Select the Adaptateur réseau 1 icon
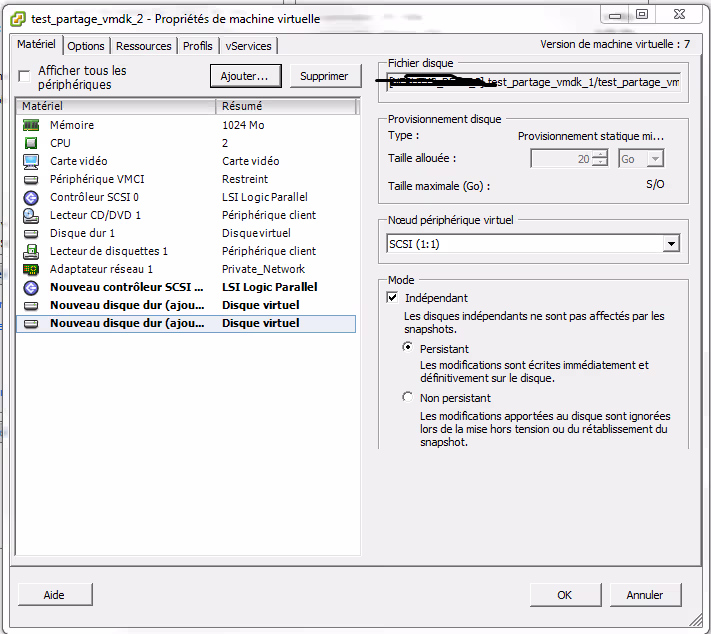Image resolution: width=711 pixels, height=634 pixels. click(x=31, y=269)
